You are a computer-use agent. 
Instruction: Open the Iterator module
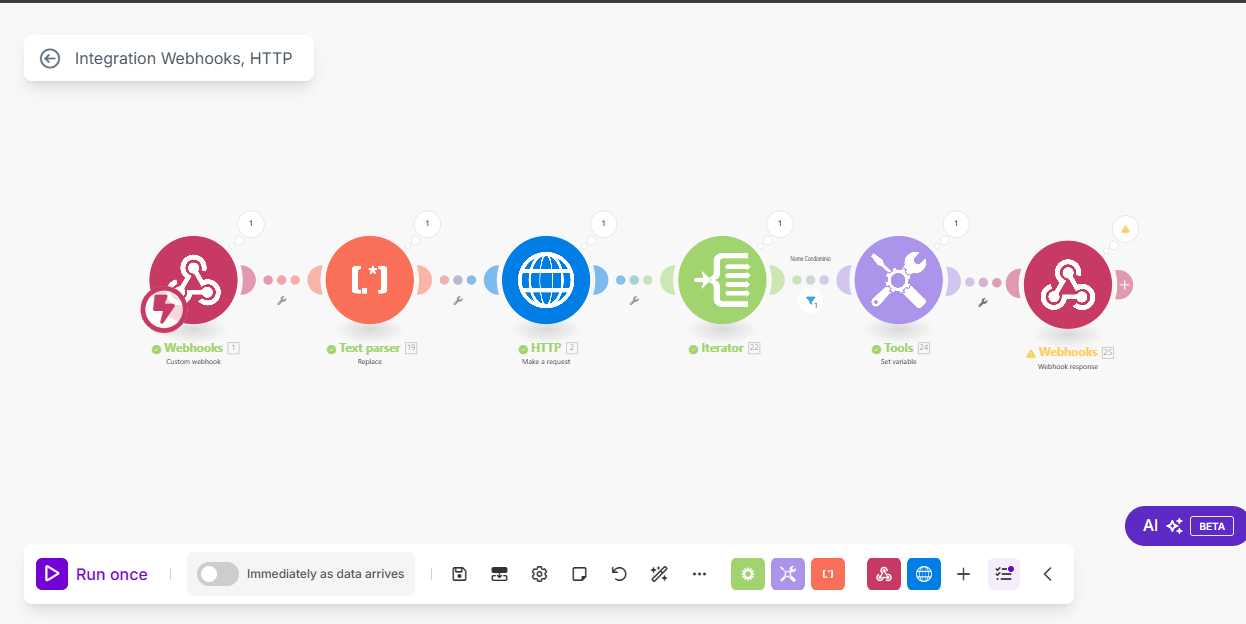722,280
